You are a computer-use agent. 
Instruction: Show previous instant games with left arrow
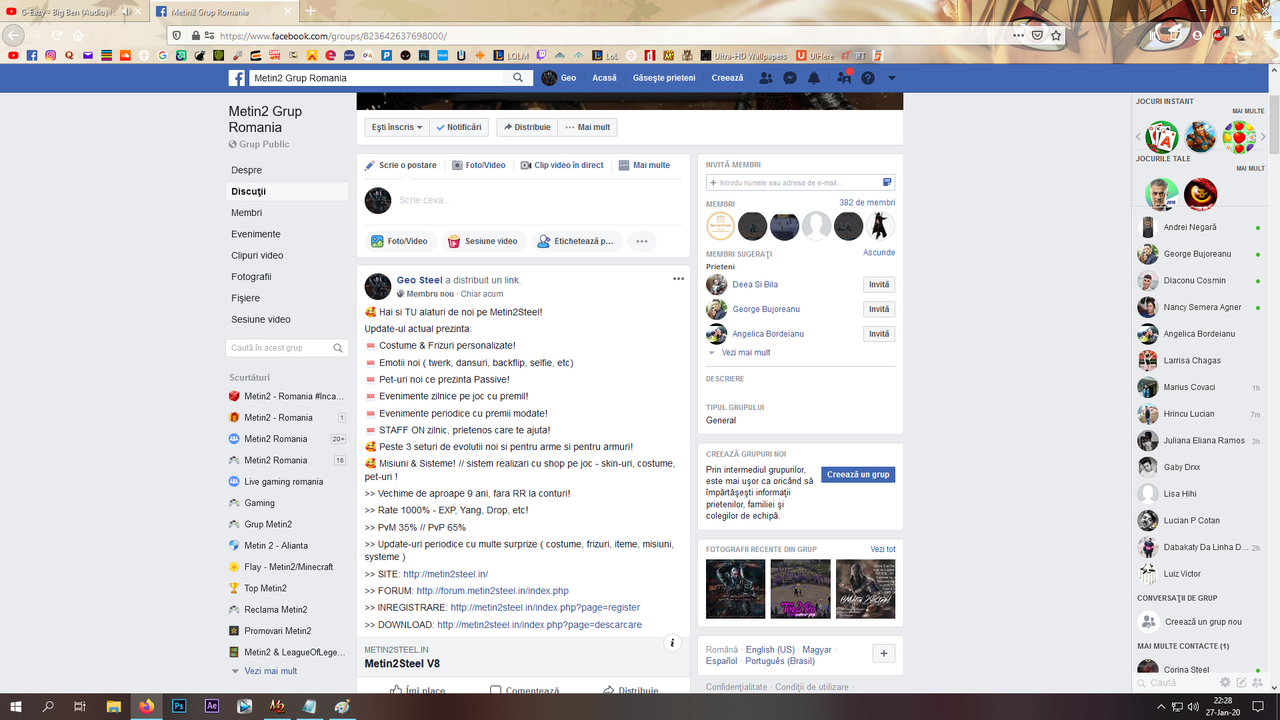1138,137
